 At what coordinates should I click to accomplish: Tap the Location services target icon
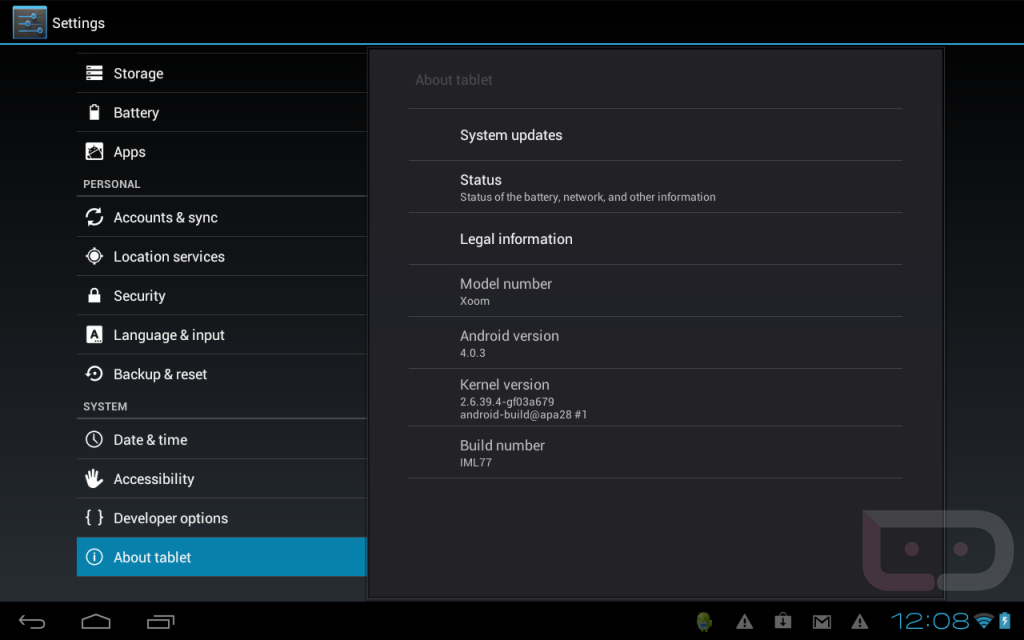point(94,257)
